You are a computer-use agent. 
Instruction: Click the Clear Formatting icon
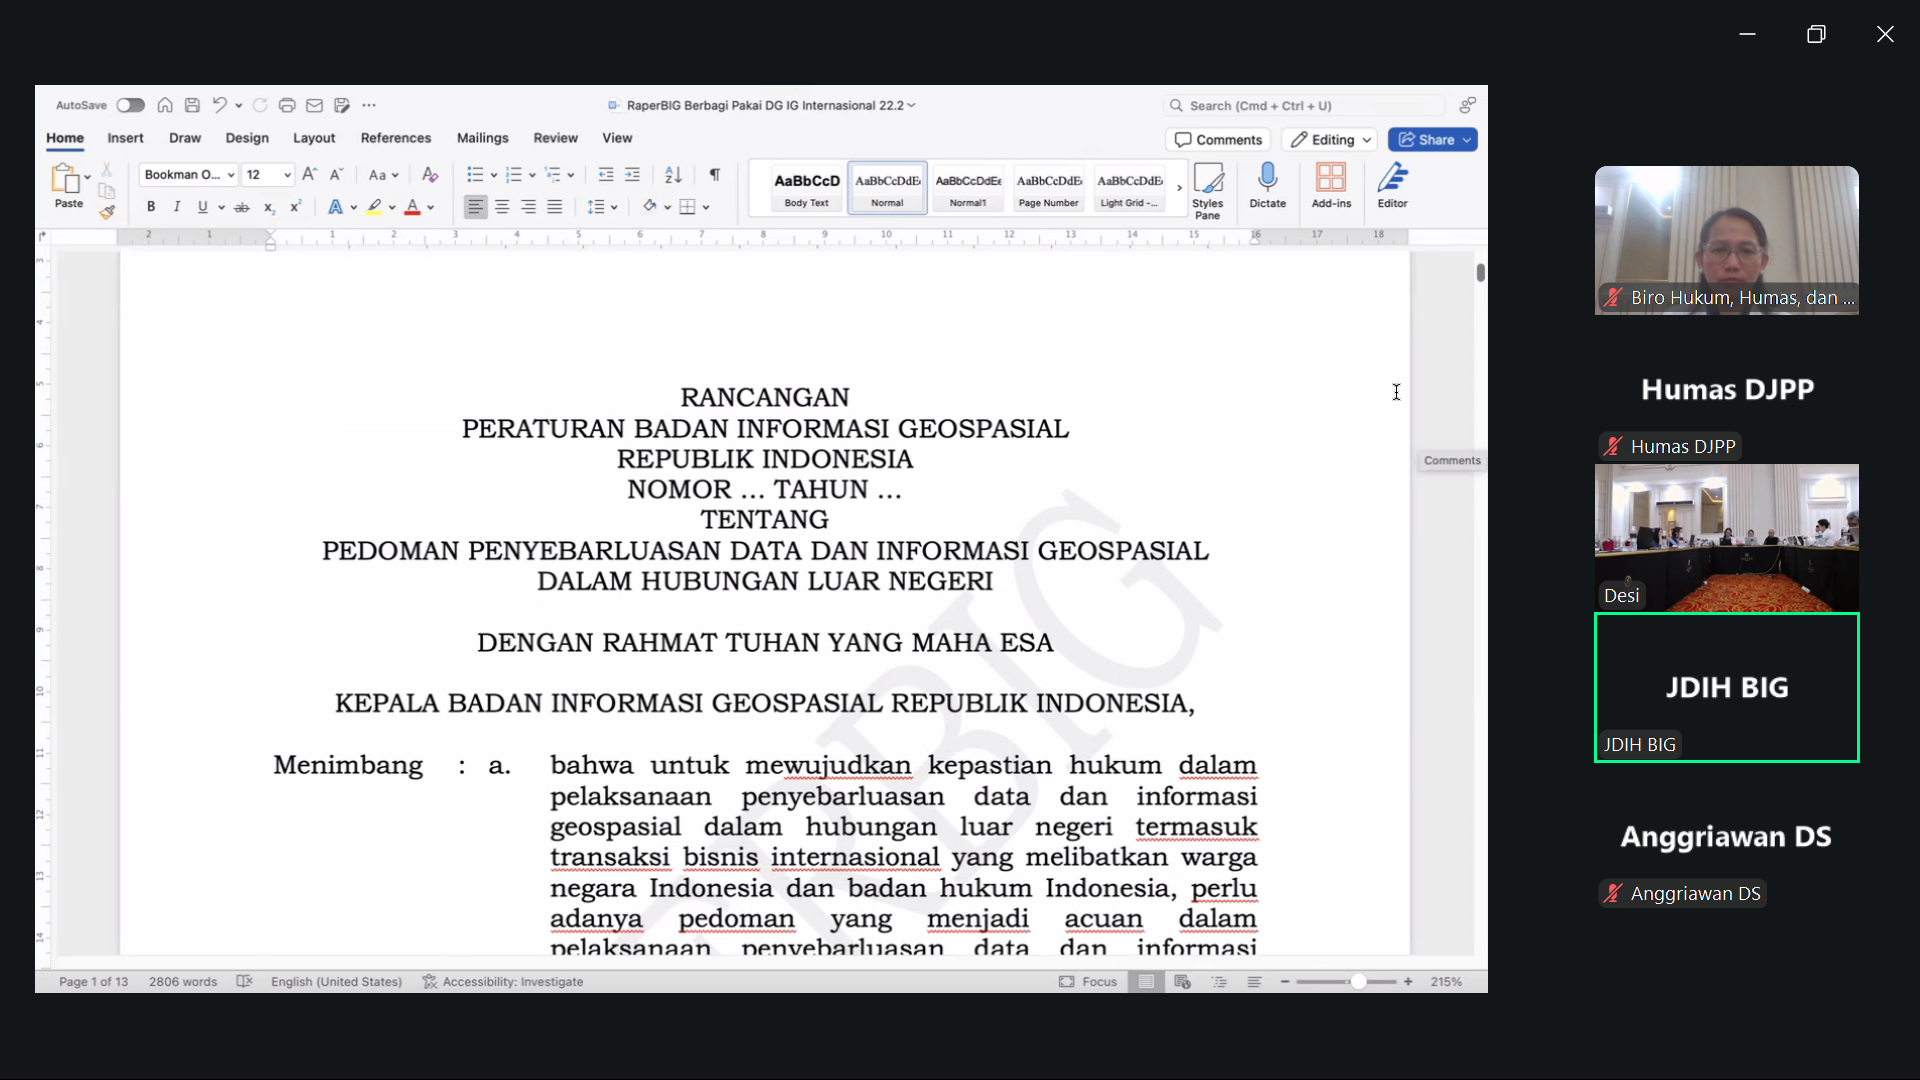coord(430,175)
